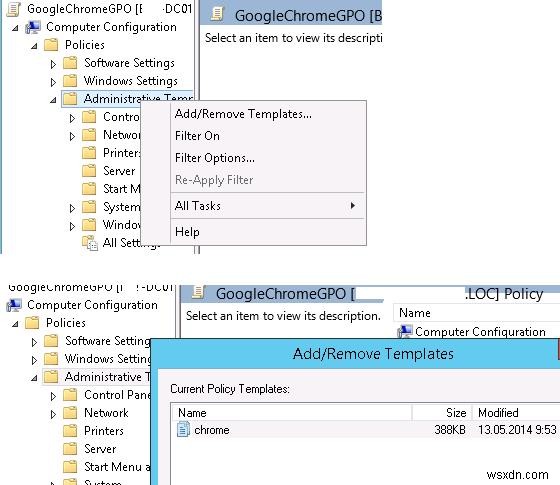Expand Network node beside Templates dialog

(x=53, y=414)
